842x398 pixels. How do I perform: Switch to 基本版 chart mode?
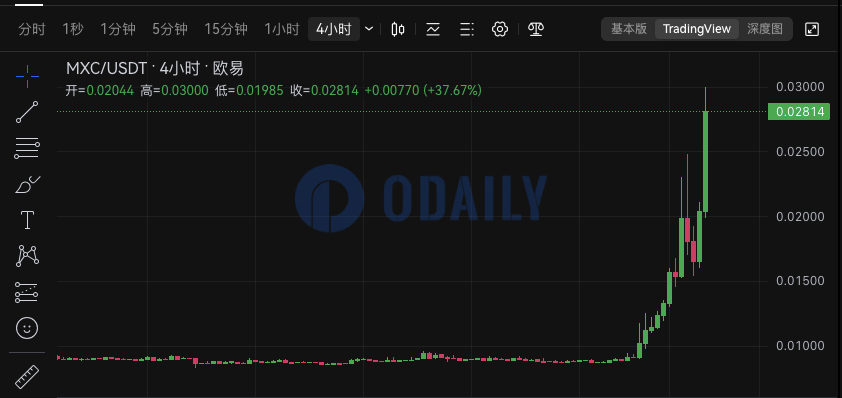click(x=629, y=29)
